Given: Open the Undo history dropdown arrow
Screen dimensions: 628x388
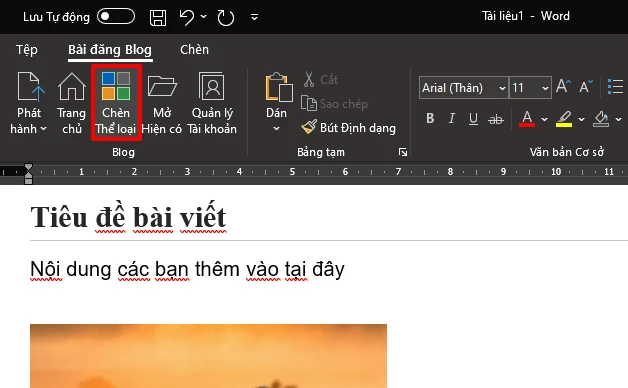Looking at the screenshot, I should [203, 16].
